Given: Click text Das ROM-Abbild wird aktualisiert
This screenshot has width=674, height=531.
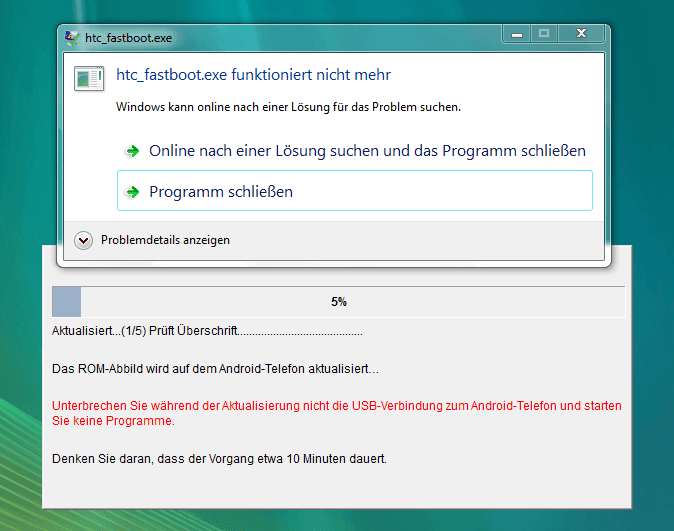Looking at the screenshot, I should [x=215, y=369].
